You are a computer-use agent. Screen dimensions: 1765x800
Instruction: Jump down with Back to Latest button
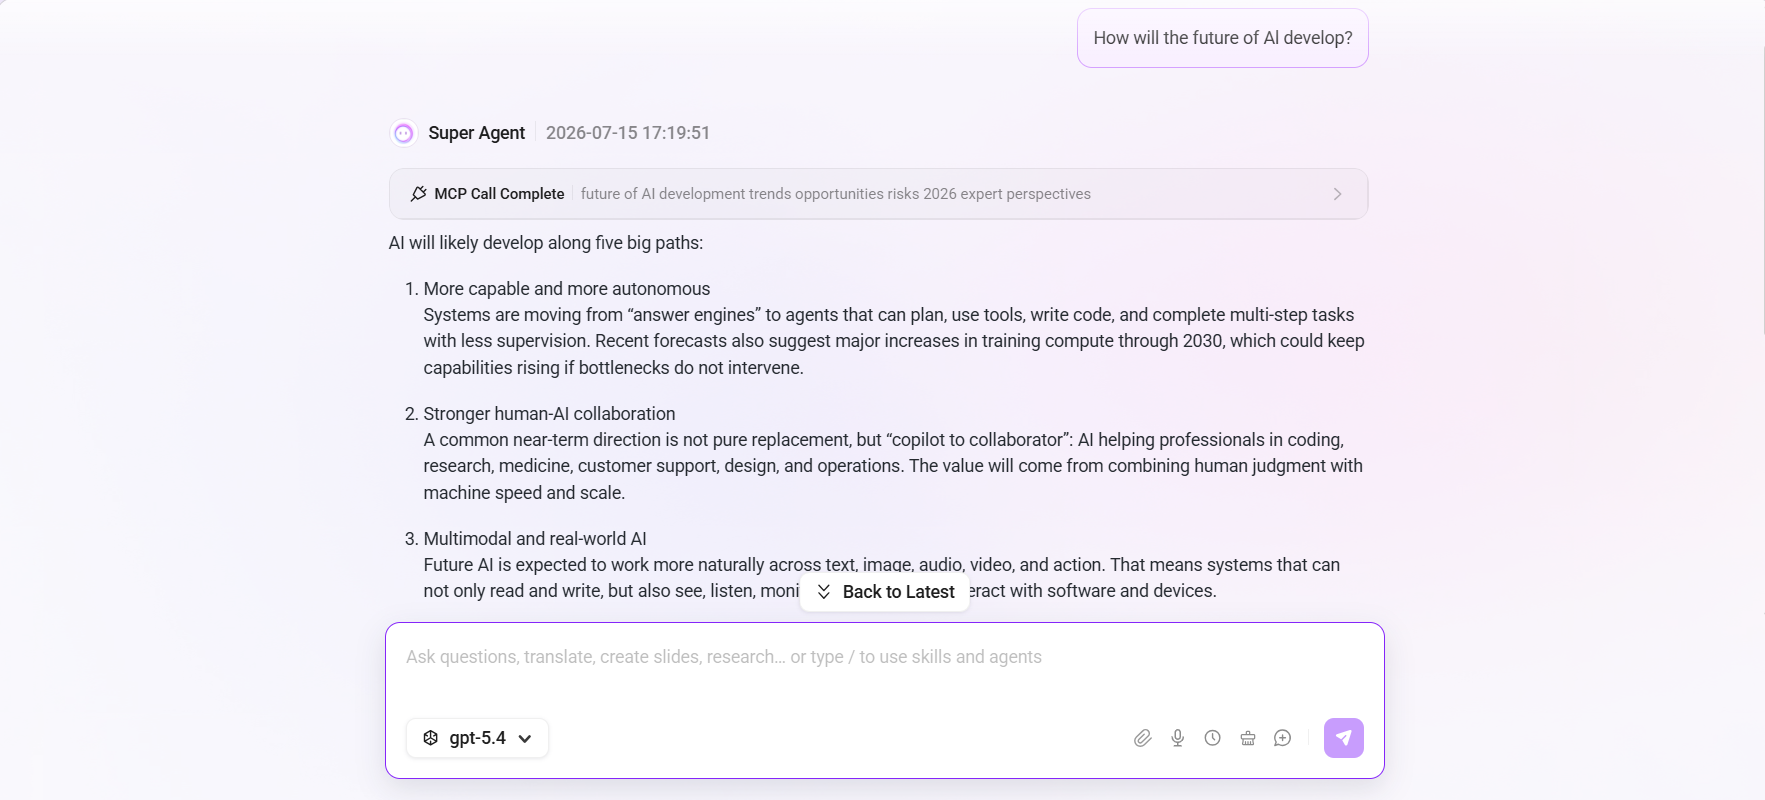click(x=885, y=592)
